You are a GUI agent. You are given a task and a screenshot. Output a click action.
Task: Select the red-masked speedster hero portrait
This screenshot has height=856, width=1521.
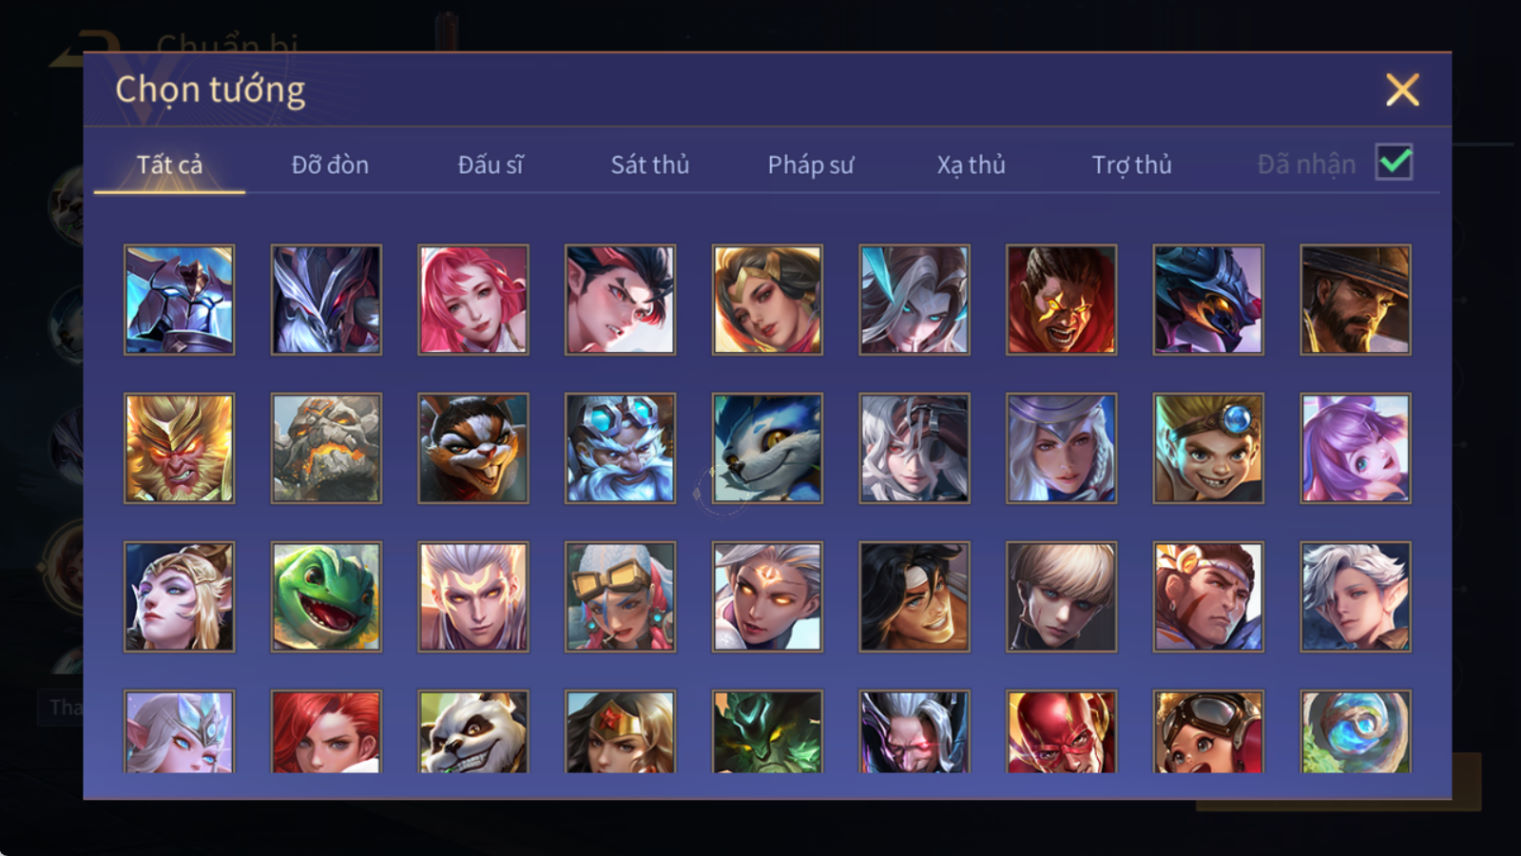[1061, 732]
